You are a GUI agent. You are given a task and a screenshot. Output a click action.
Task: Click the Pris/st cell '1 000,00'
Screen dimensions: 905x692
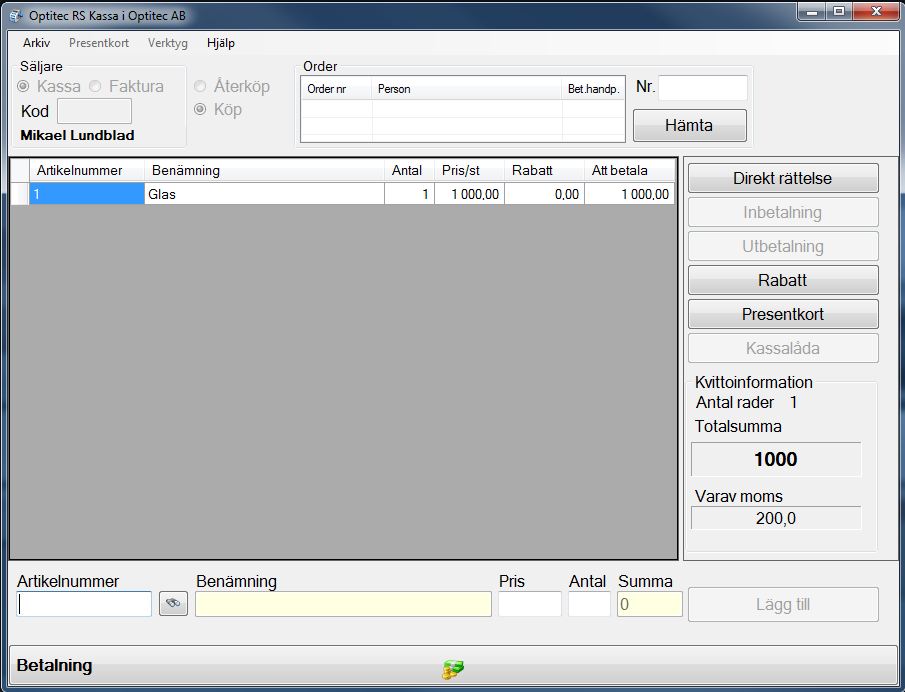click(x=469, y=194)
